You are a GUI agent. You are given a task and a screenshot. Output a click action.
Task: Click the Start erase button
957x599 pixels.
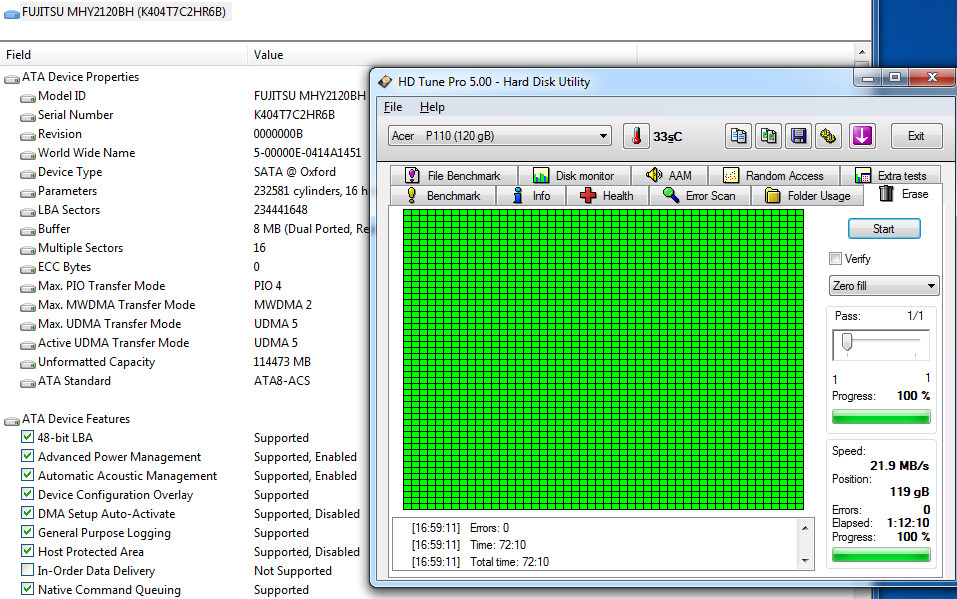[884, 229]
